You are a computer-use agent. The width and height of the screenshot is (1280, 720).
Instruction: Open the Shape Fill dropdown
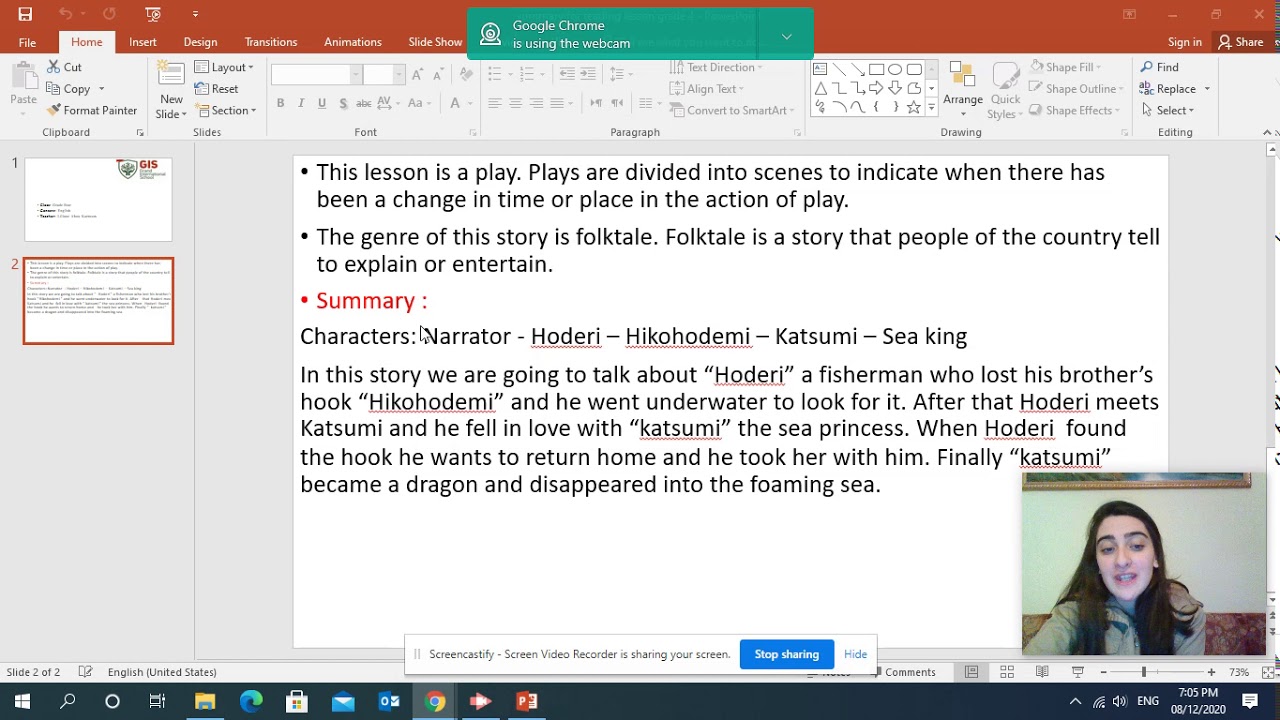[1065, 67]
